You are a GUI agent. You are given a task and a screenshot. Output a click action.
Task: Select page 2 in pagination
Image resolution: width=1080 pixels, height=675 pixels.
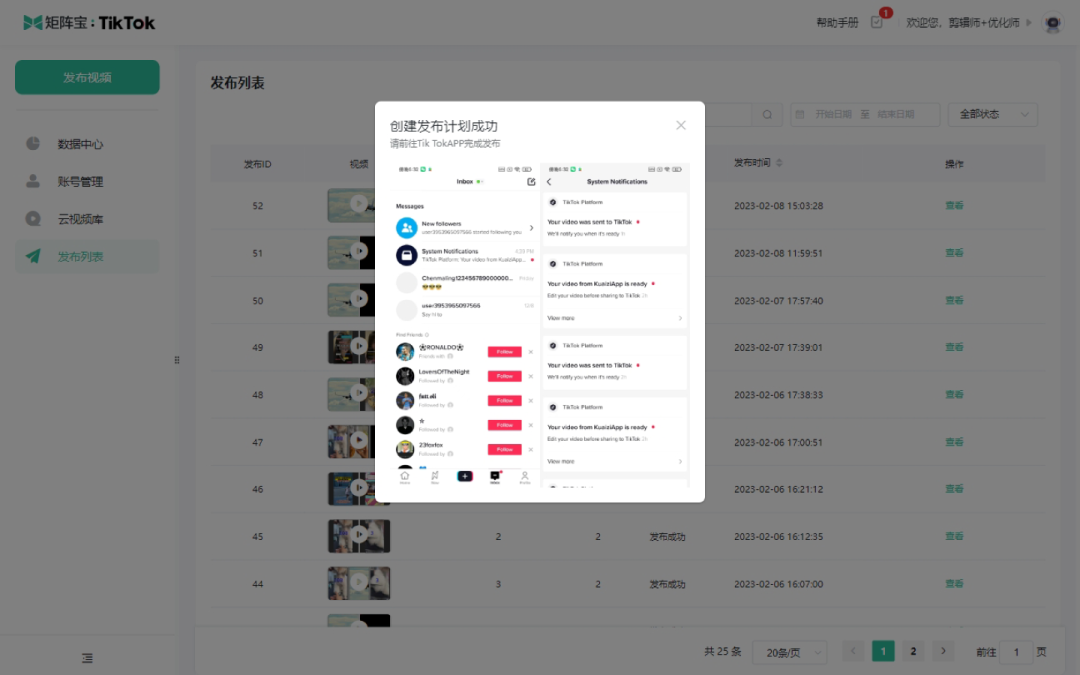coord(913,651)
